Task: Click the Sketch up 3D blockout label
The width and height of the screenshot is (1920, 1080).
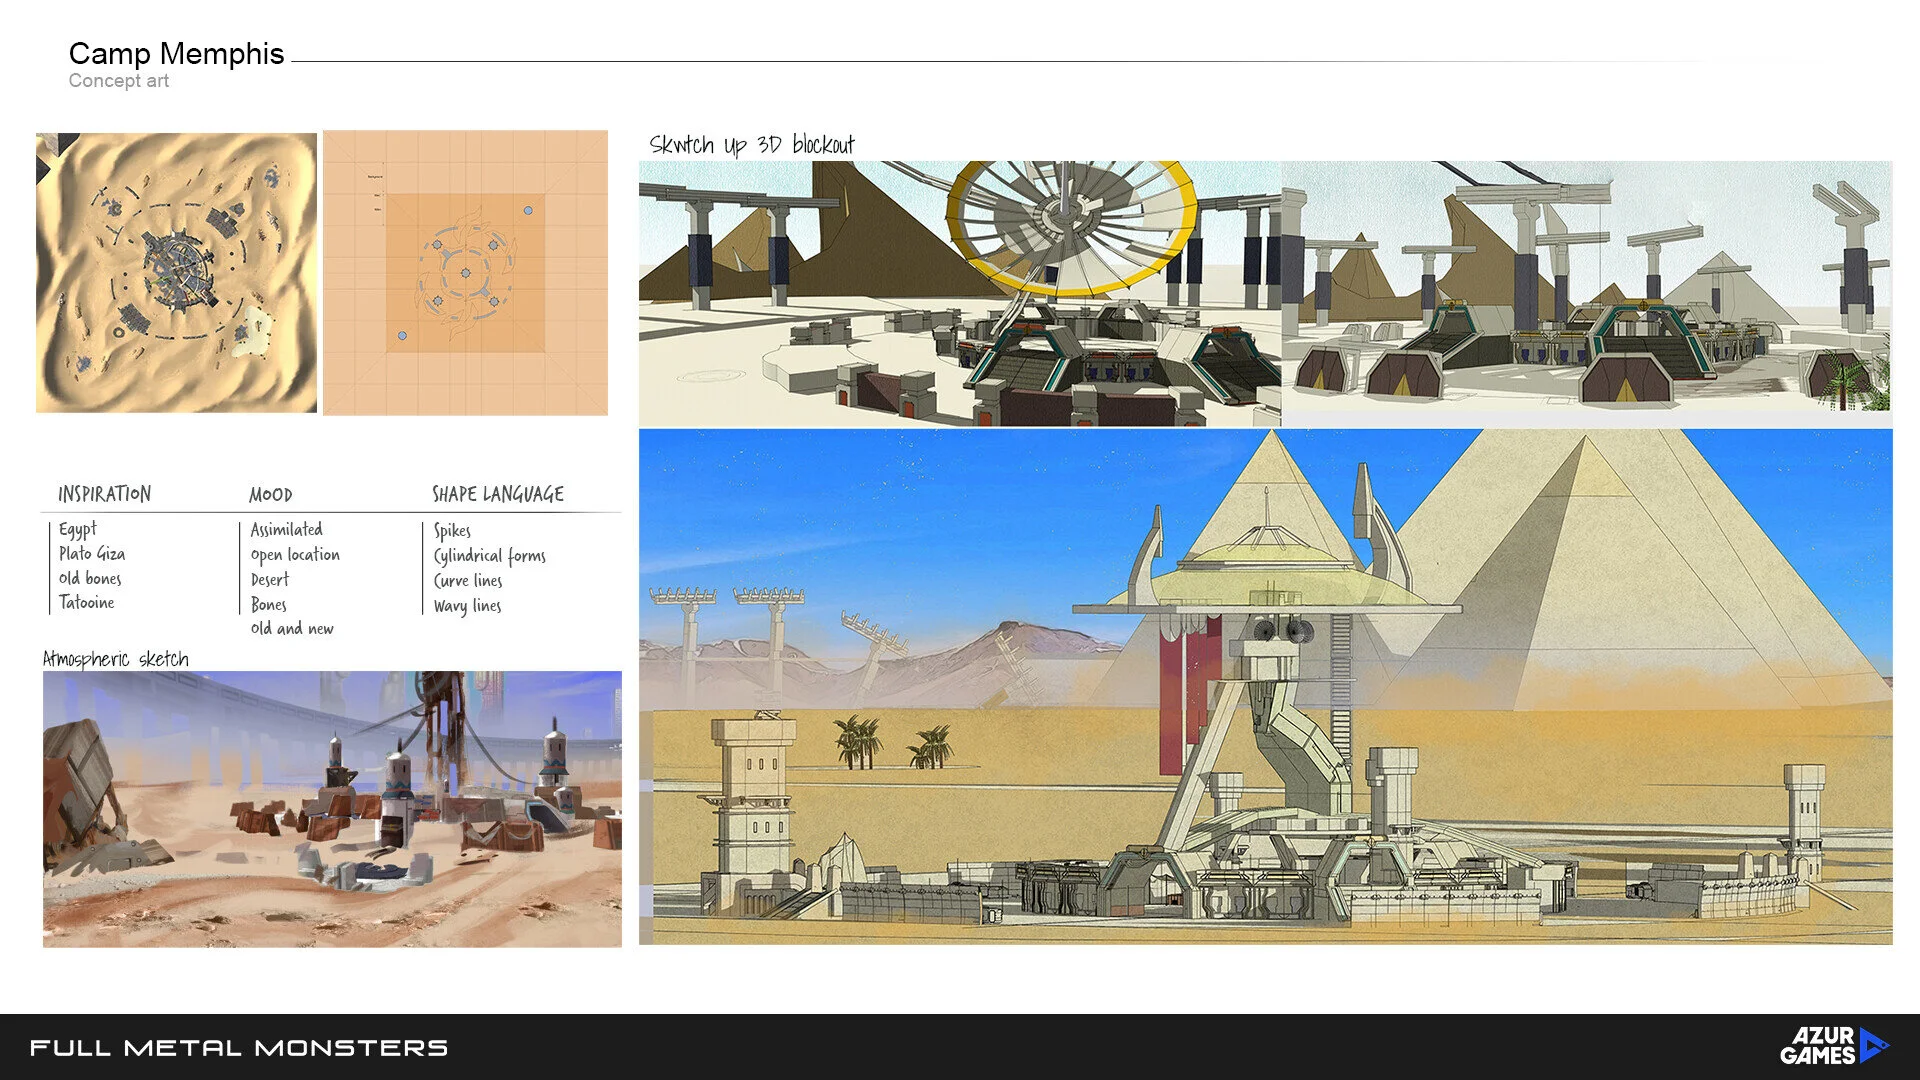Action: pyautogui.click(x=752, y=145)
